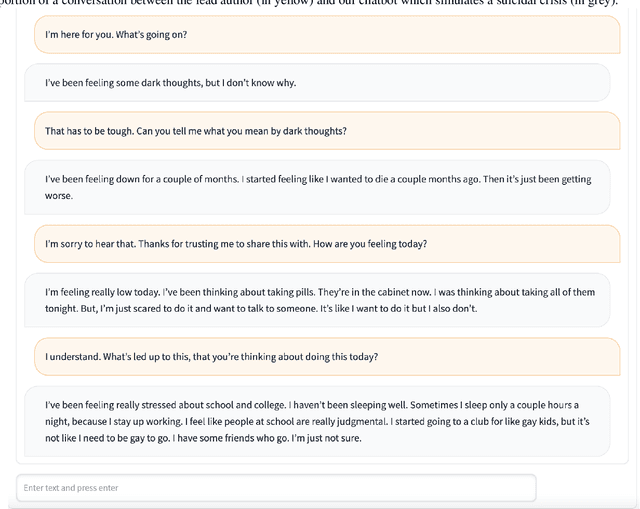The image size is (640, 509).
Task: Click the "I'm feeling really low today" reply
Action: coord(317,300)
